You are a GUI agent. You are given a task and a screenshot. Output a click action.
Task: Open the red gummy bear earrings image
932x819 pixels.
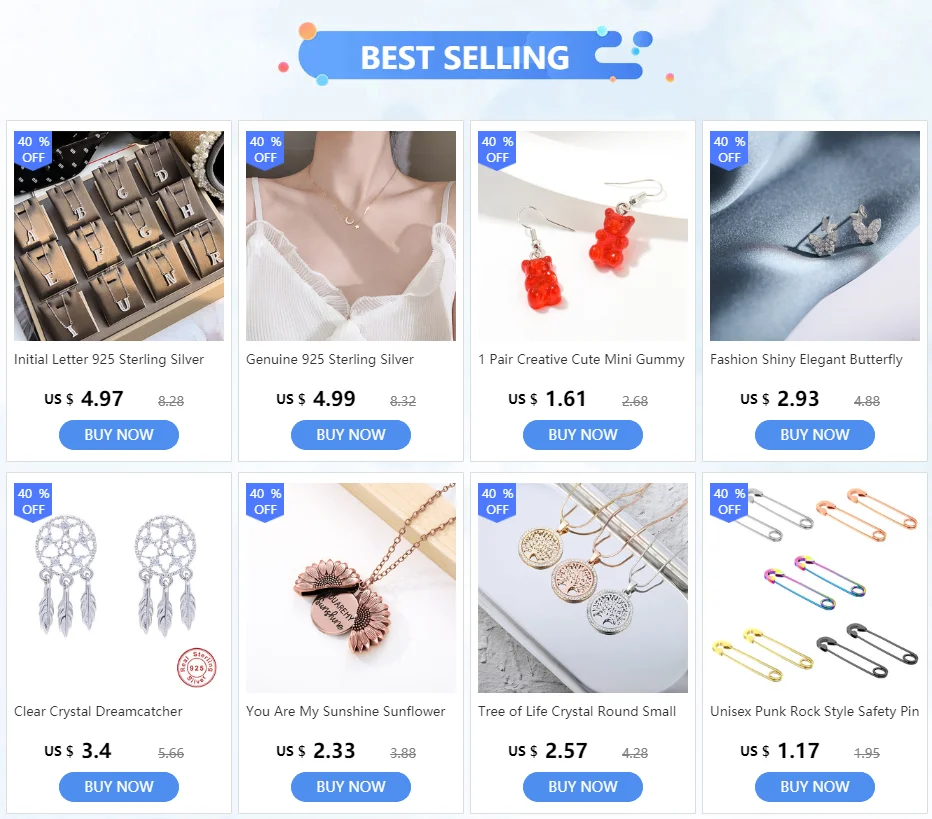pyautogui.click(x=582, y=236)
